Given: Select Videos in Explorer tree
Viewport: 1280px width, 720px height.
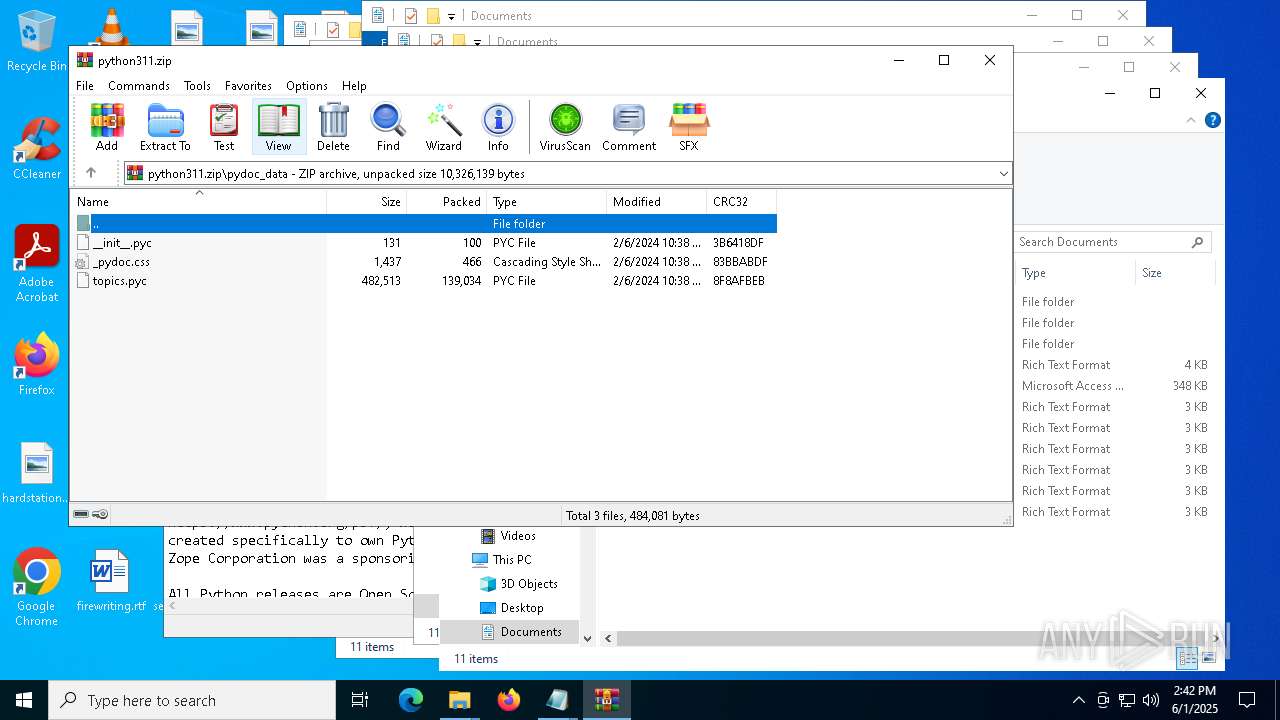Looking at the screenshot, I should (x=508, y=536).
